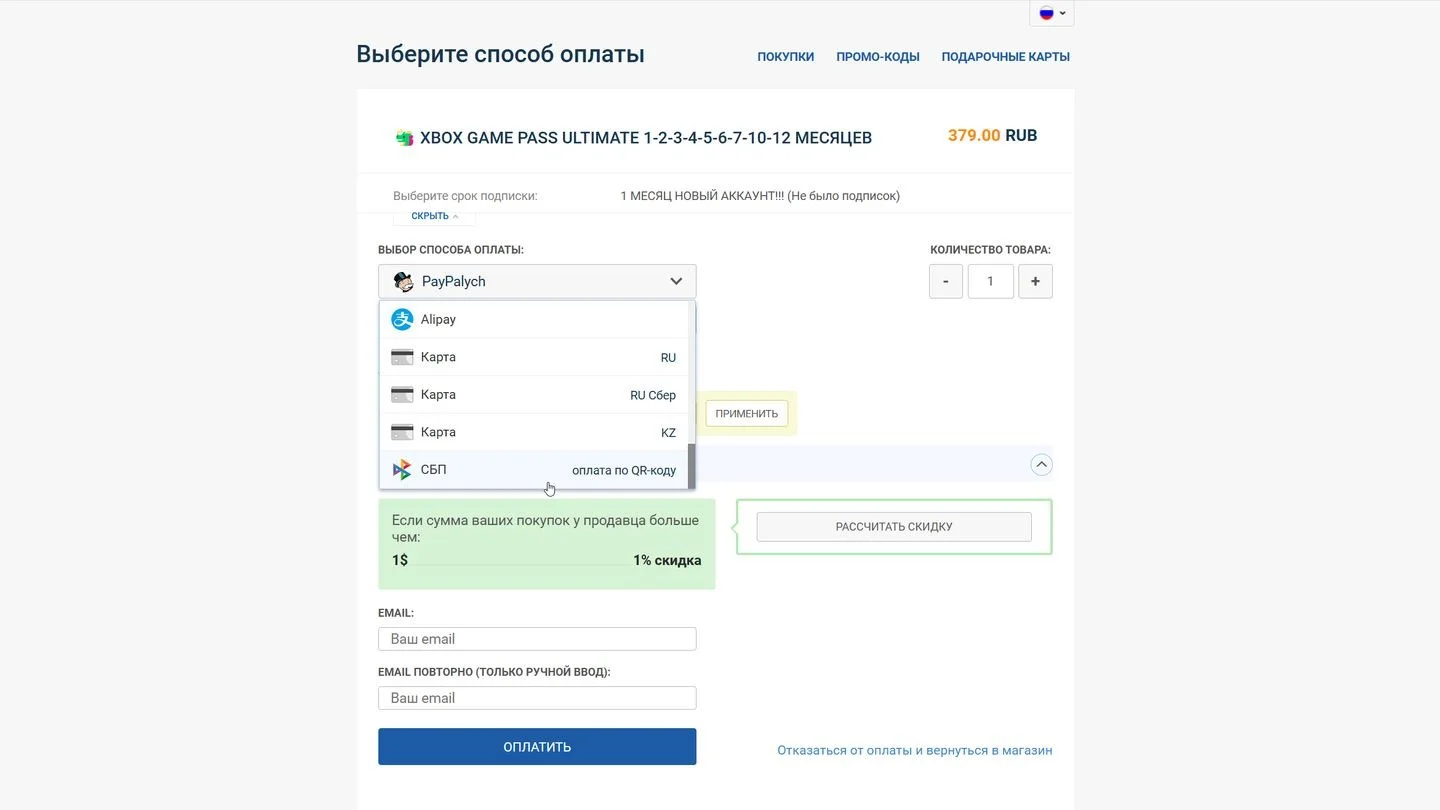Decrease product quantity with minus
This screenshot has width=1440, height=810.
[x=946, y=281]
